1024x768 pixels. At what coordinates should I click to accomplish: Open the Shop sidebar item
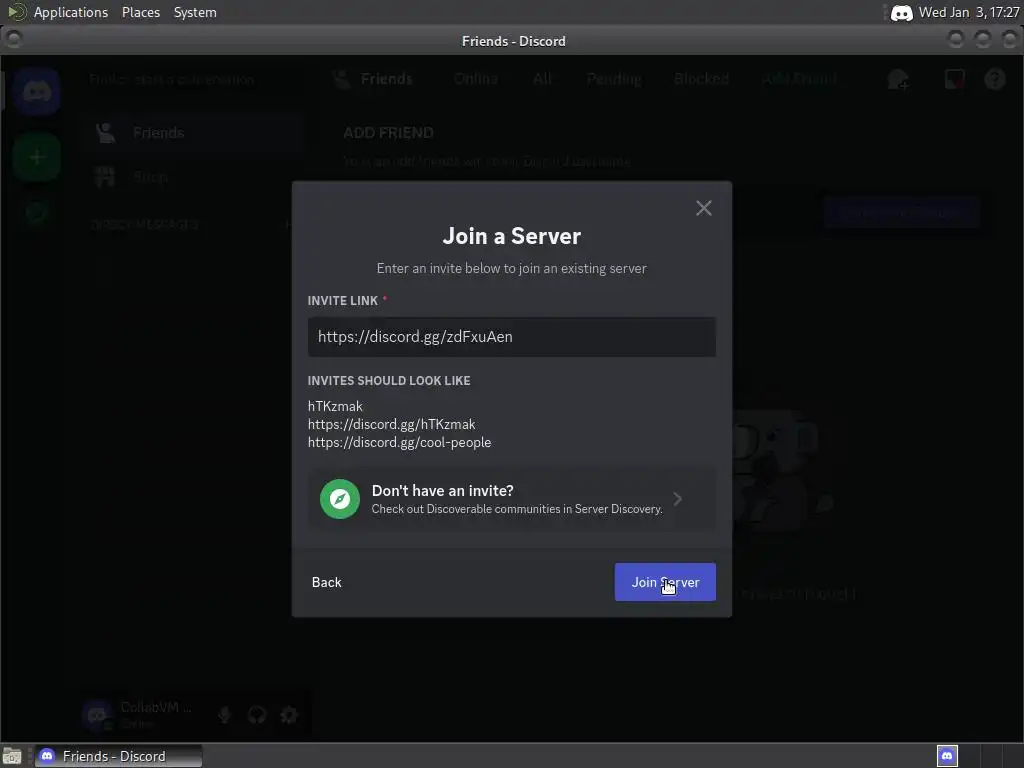coord(193,176)
